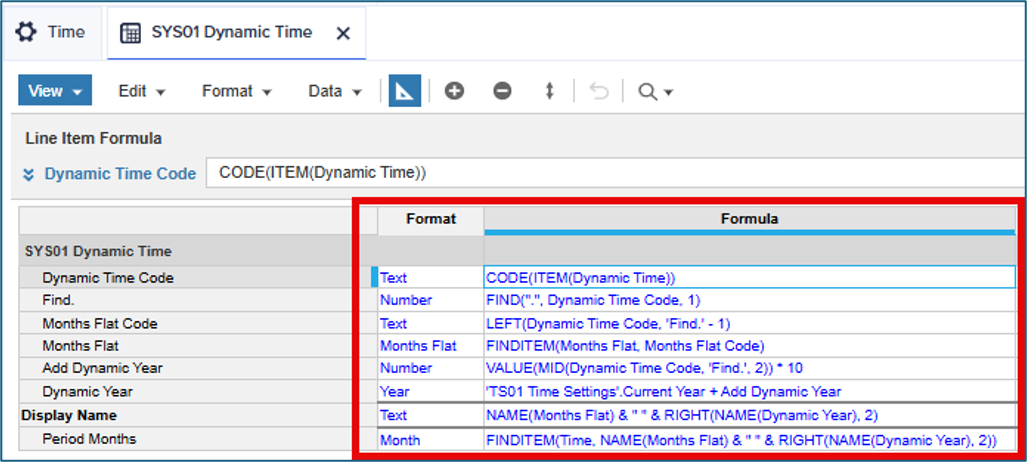Click the FIND formula cell
This screenshot has height=462, width=1028.
[x=749, y=301]
